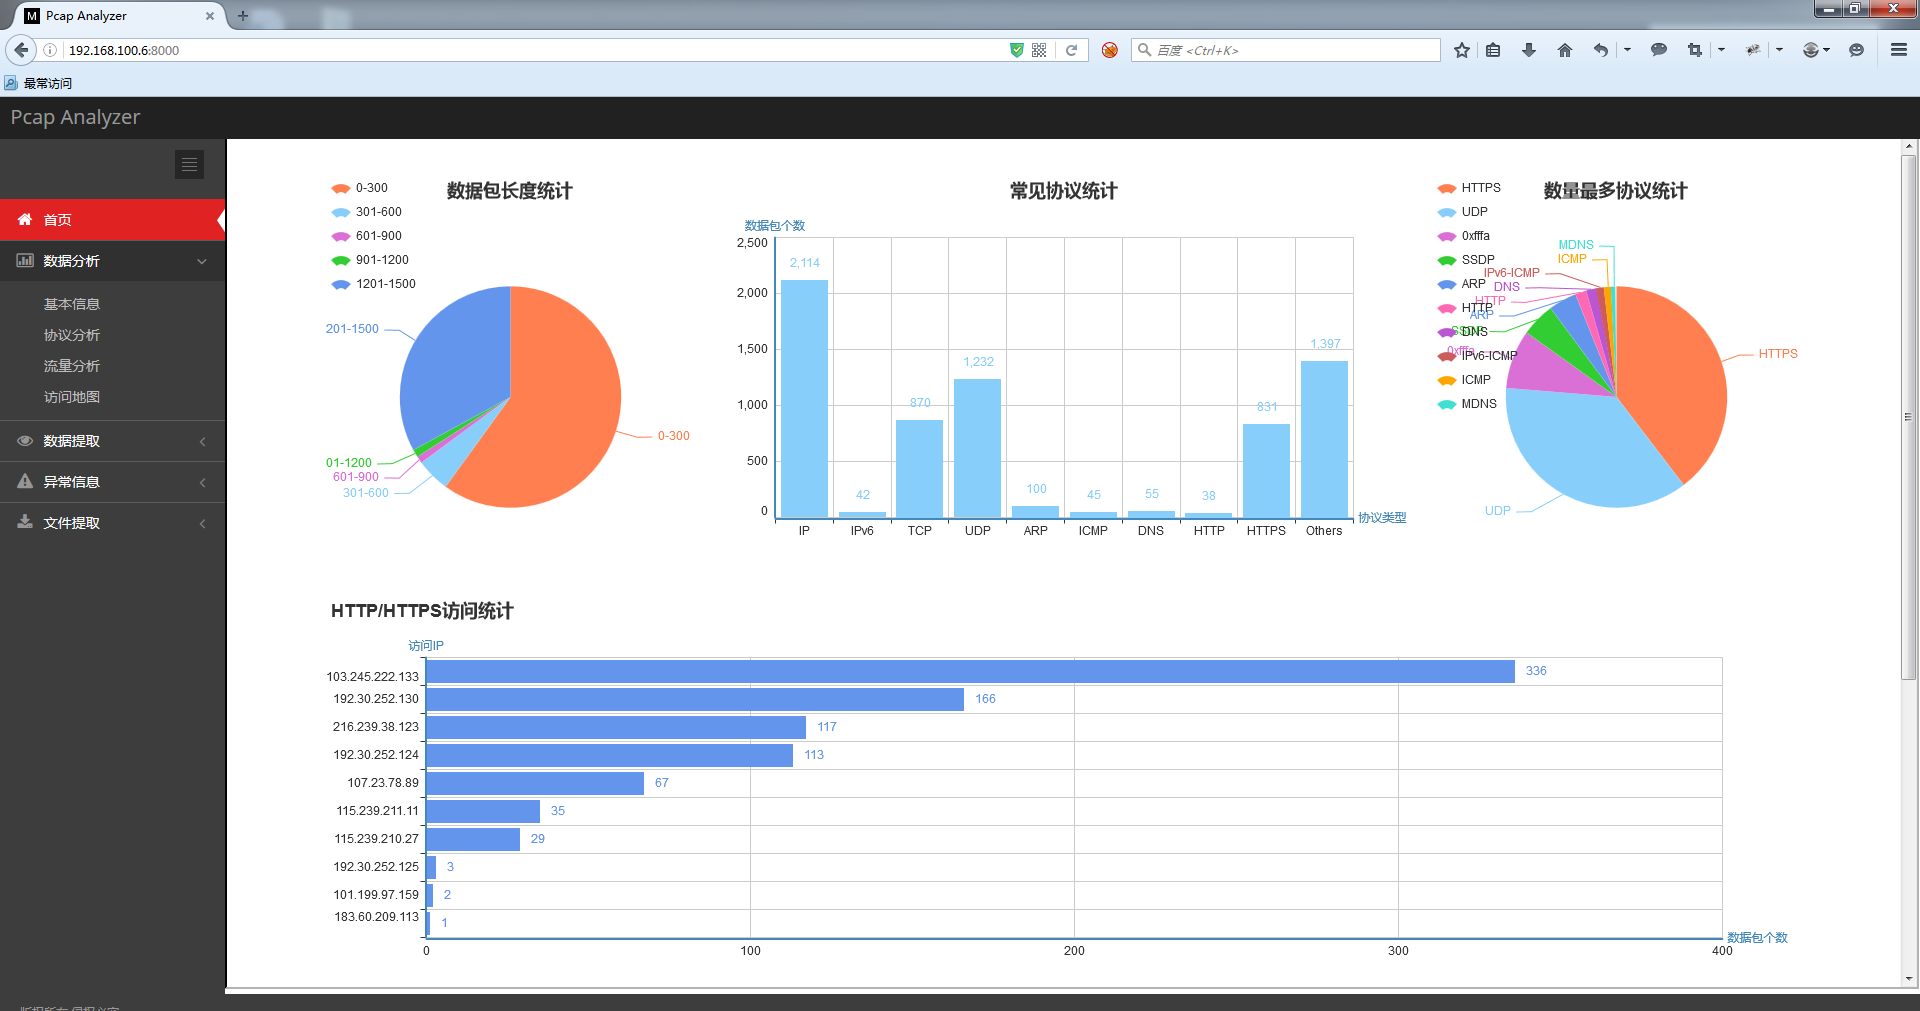Screen dimensions: 1920x1011
Task: Click inside the 百度 search field
Action: (1285, 49)
